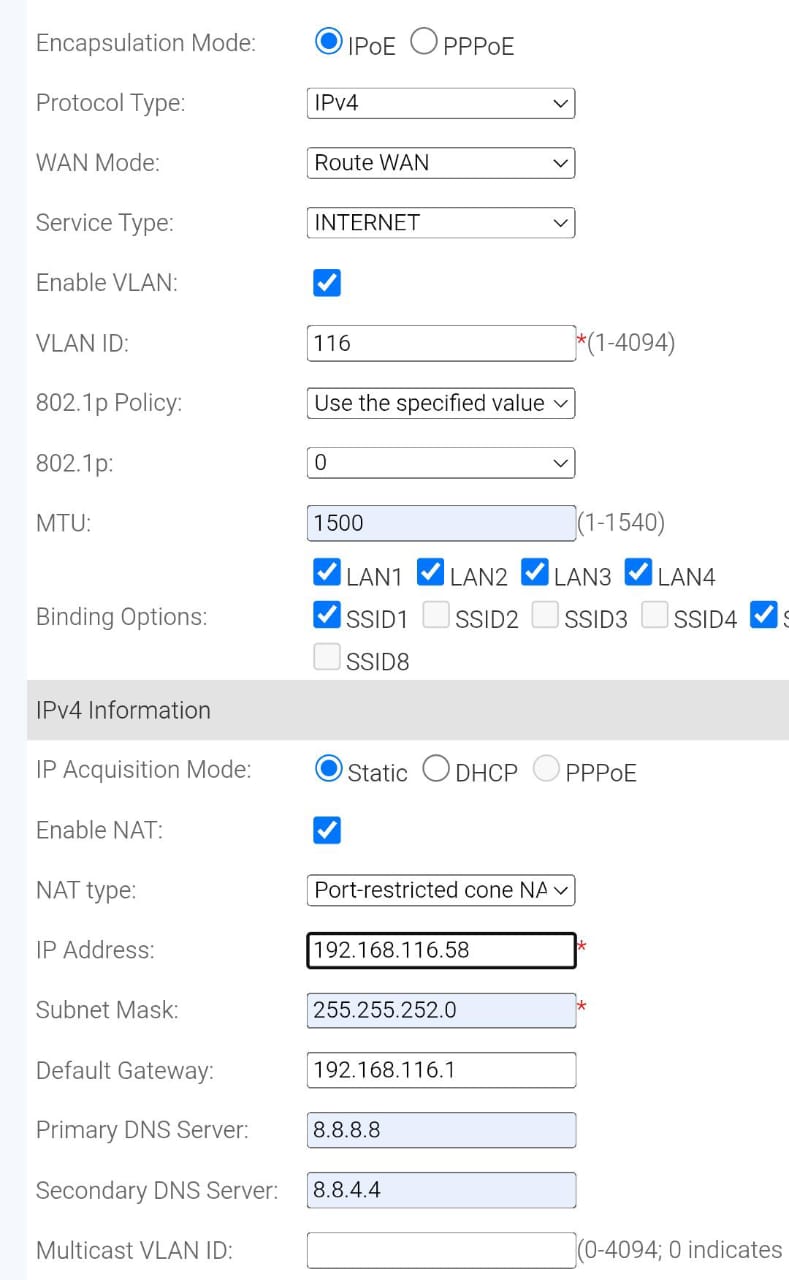Check the SSID8 binding option
This screenshot has width=789, height=1280.
click(327, 657)
